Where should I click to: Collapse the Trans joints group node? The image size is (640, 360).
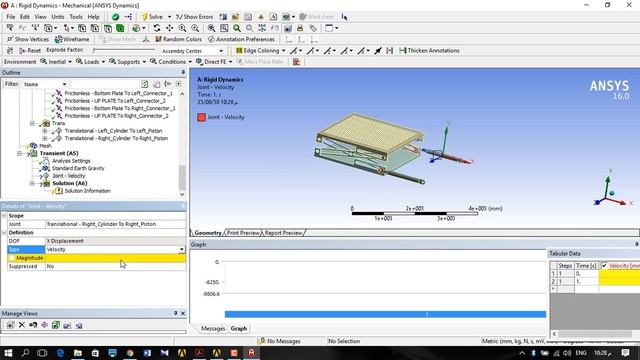32,123
